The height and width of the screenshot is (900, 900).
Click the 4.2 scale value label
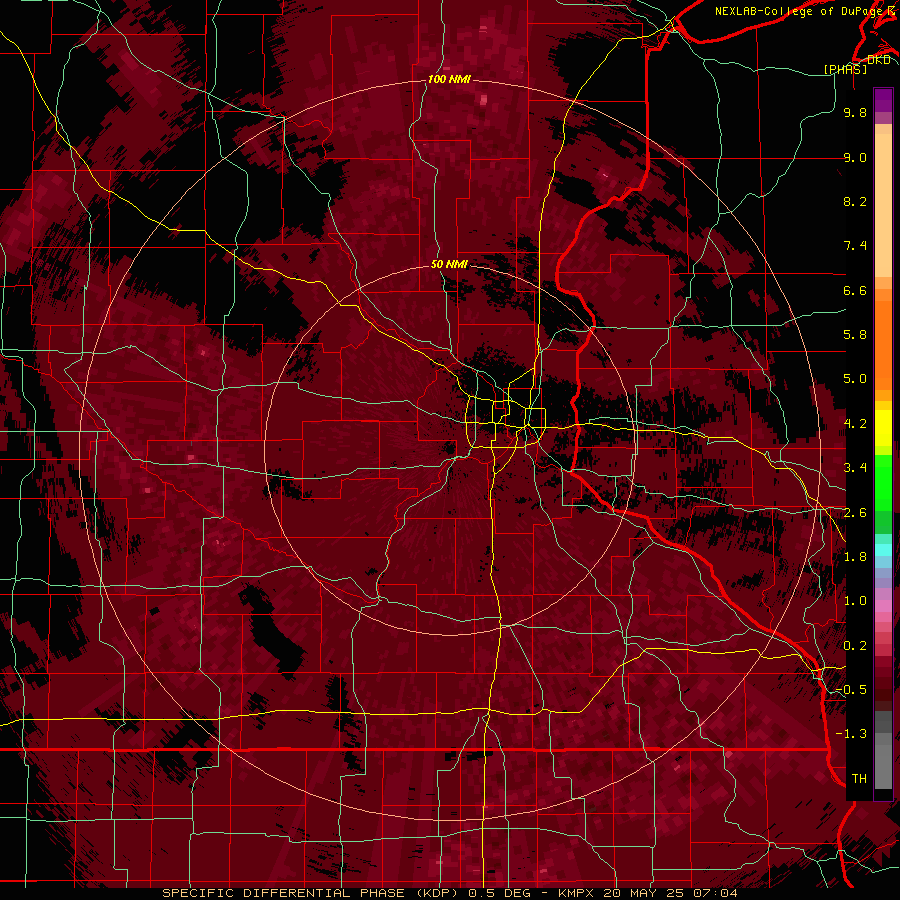click(855, 424)
